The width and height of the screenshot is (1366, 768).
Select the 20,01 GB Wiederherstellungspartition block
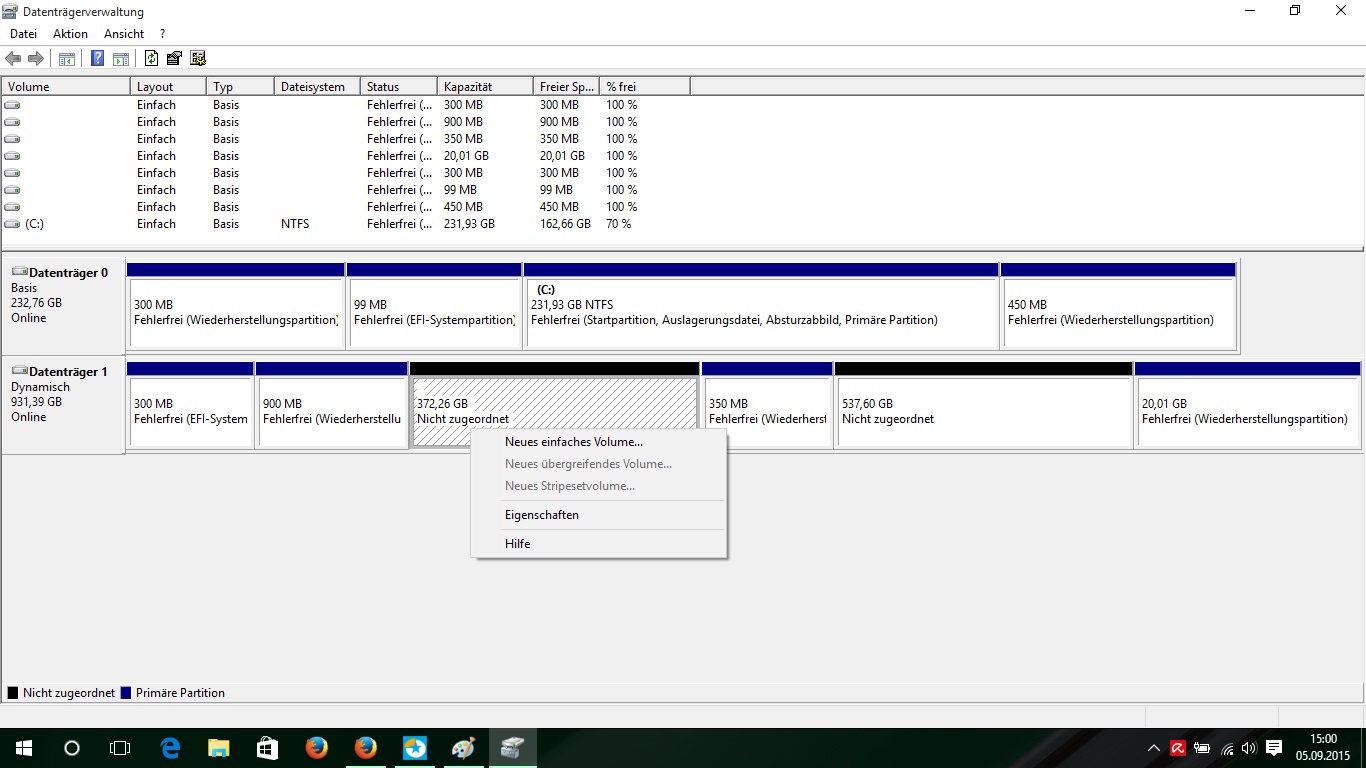click(1247, 404)
